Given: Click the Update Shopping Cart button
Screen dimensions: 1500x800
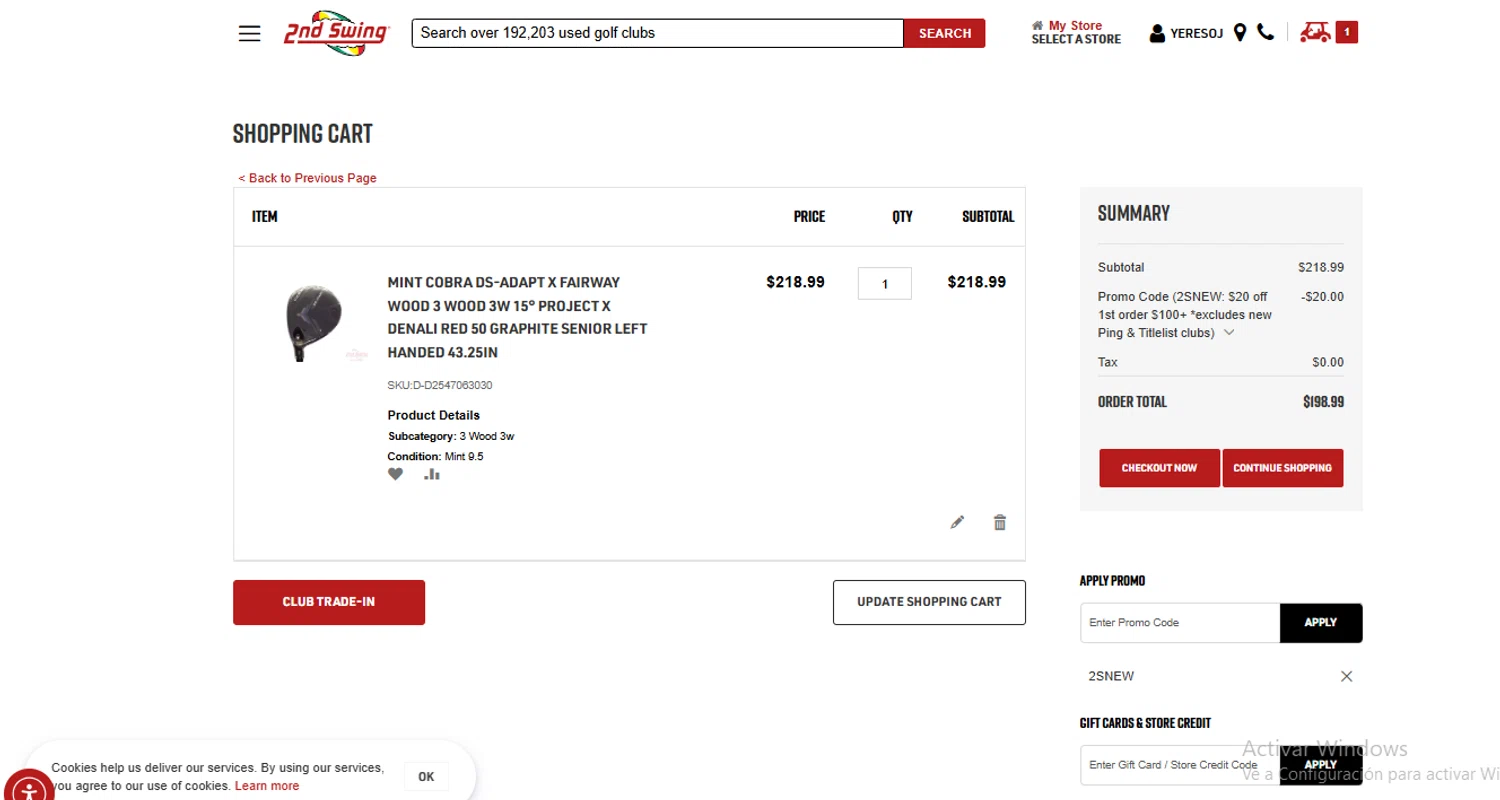Looking at the screenshot, I should pos(929,602).
